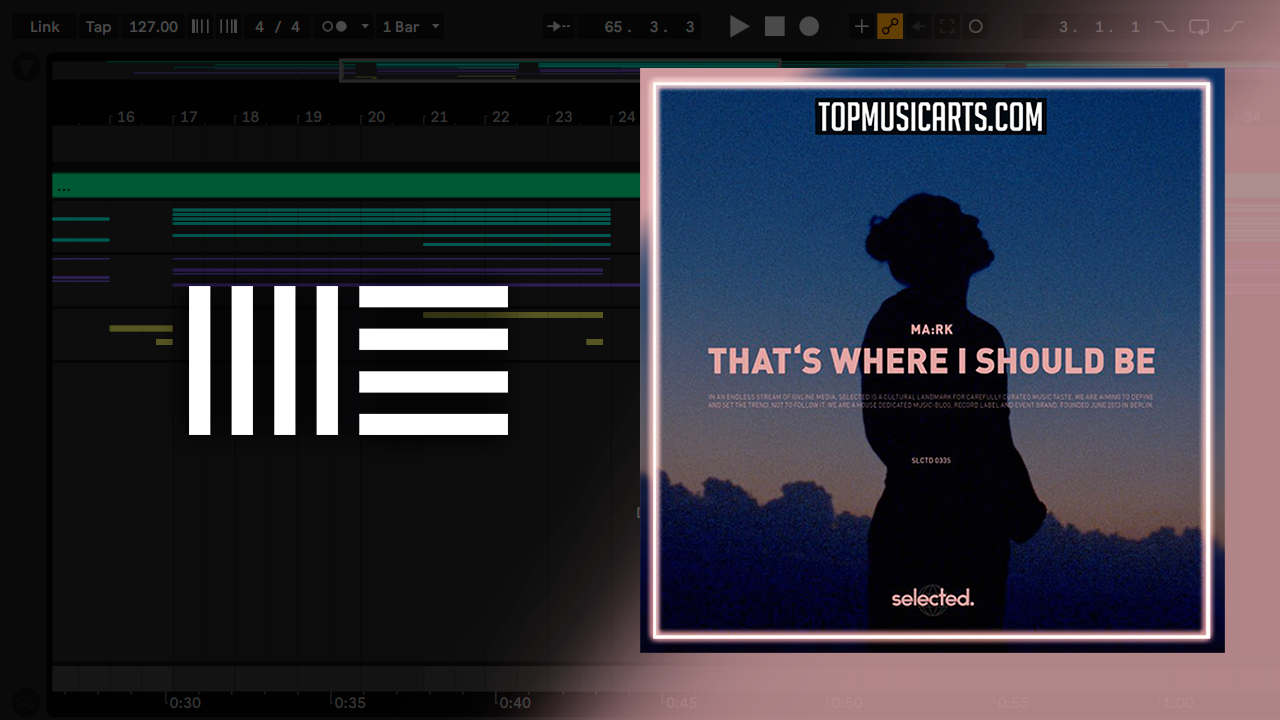Screen dimensions: 1280x720
Task: Enable MIDI Arrangement Overdub plus icon
Action: pyautogui.click(x=861, y=27)
